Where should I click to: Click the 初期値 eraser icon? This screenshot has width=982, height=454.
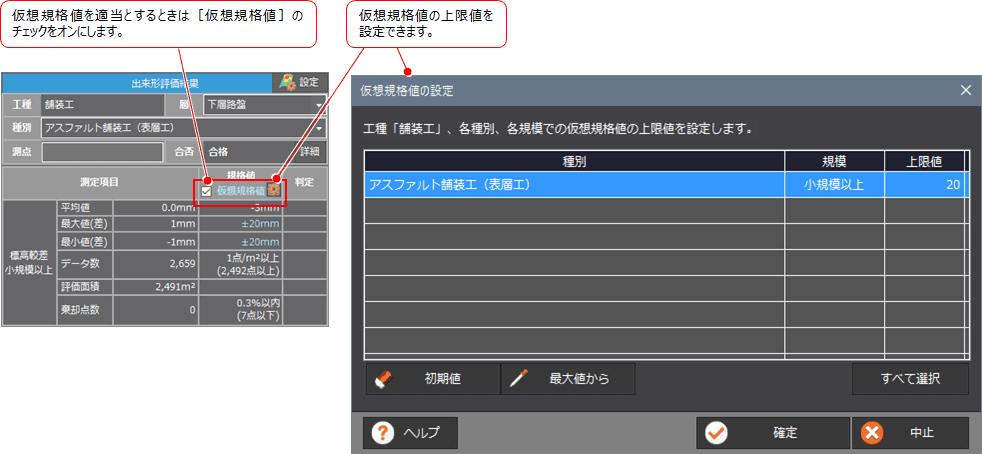click(383, 379)
